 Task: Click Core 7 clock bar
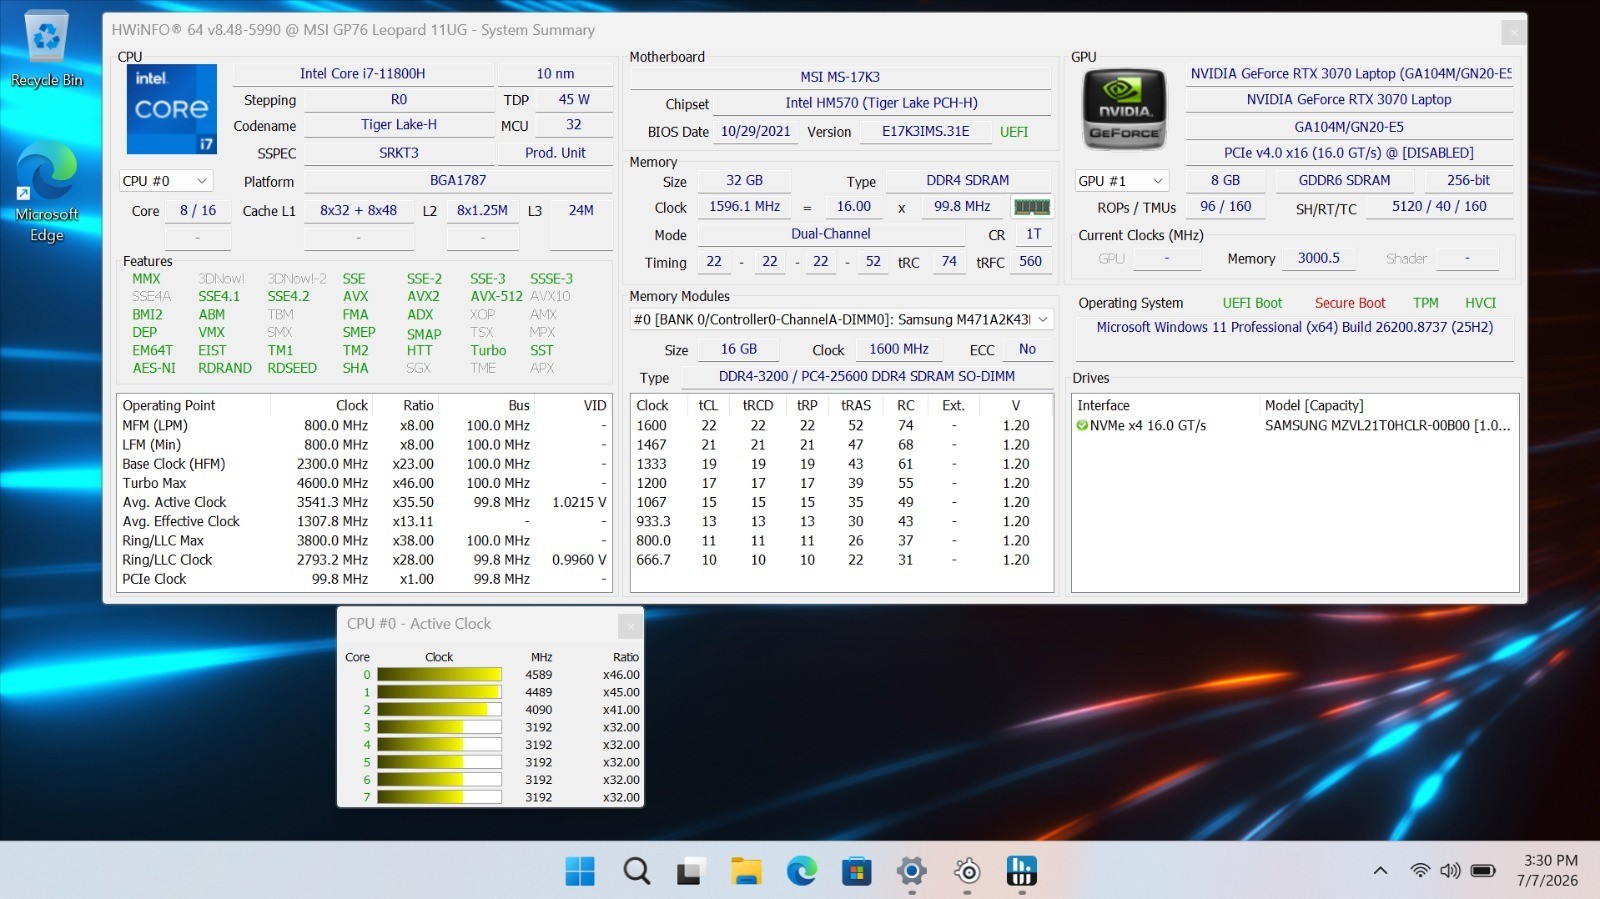(439, 798)
